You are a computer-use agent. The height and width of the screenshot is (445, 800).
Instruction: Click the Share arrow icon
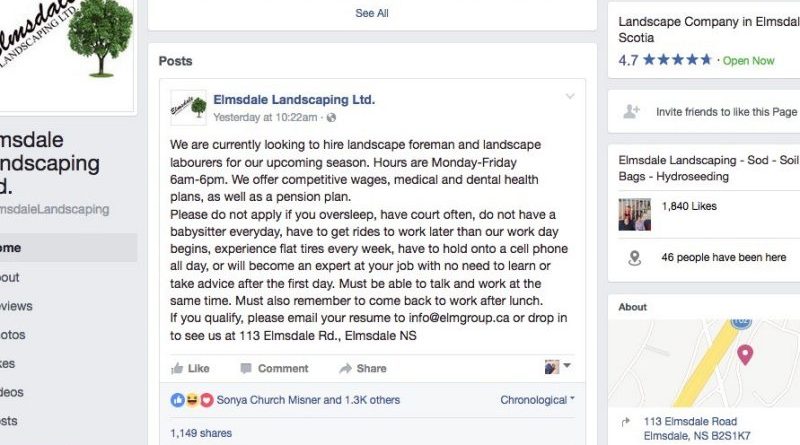[x=342, y=368]
